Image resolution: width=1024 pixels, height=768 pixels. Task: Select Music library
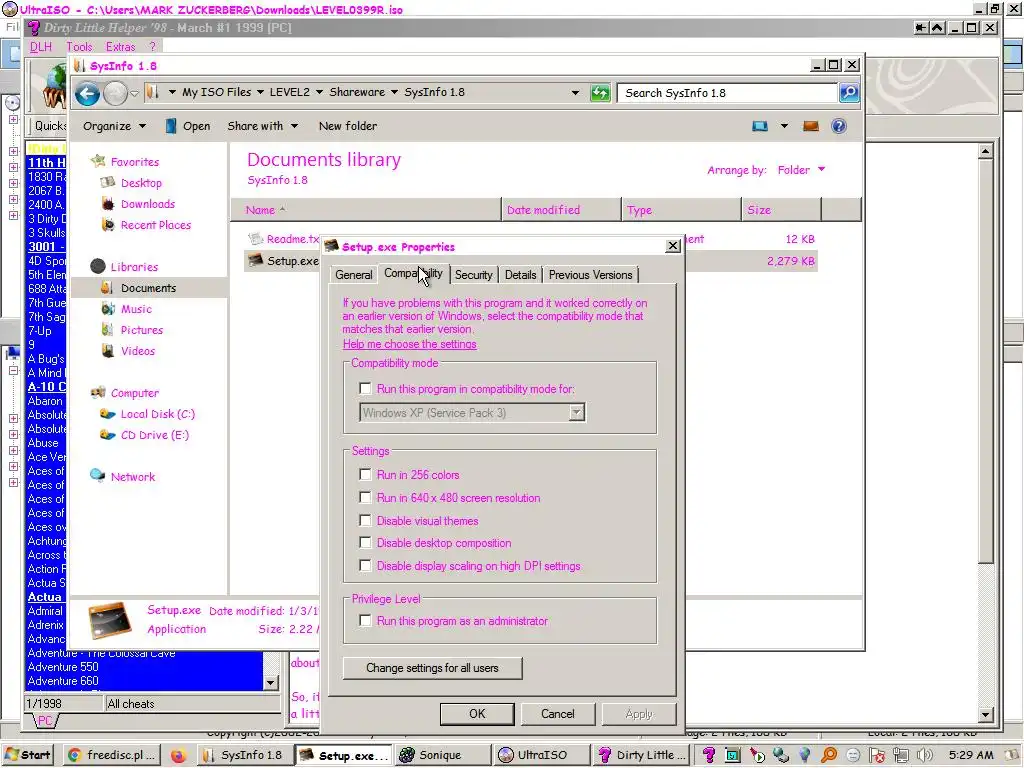click(x=136, y=309)
